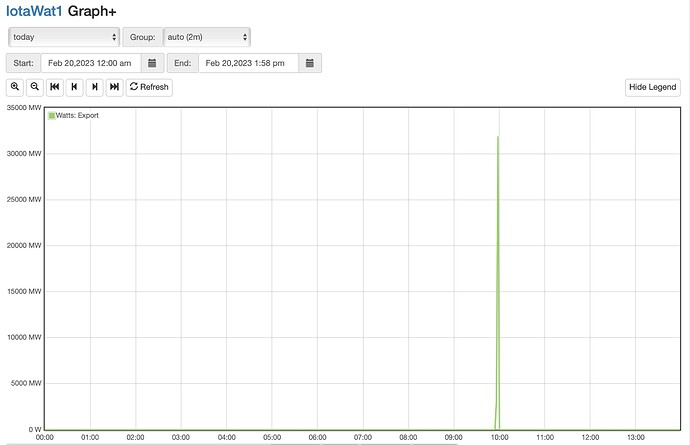This screenshot has height=445, width=690.
Task: Click the '13:00' time axis label
Action: click(x=636, y=438)
